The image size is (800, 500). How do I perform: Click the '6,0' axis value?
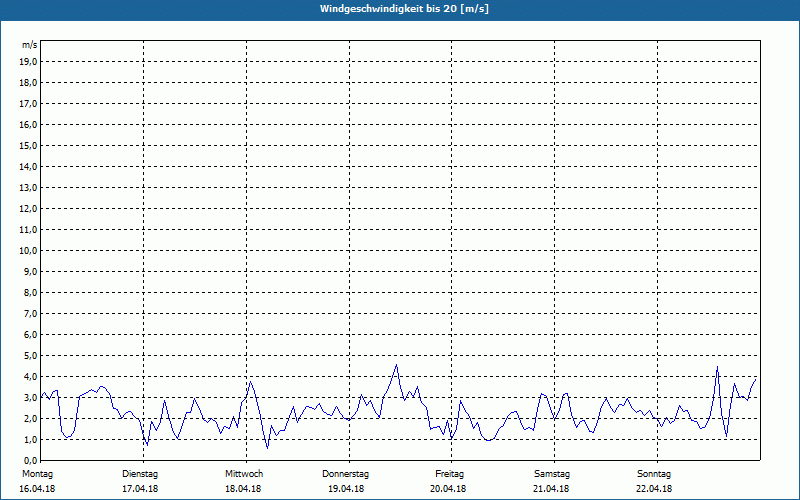[x=30, y=335]
